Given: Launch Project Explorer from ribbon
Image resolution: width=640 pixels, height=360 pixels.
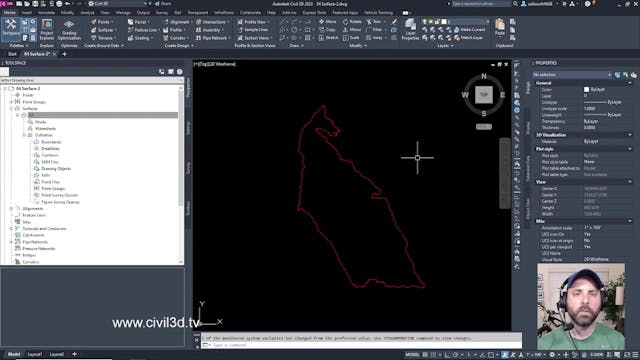Looking at the screenshot, I should coord(47,30).
